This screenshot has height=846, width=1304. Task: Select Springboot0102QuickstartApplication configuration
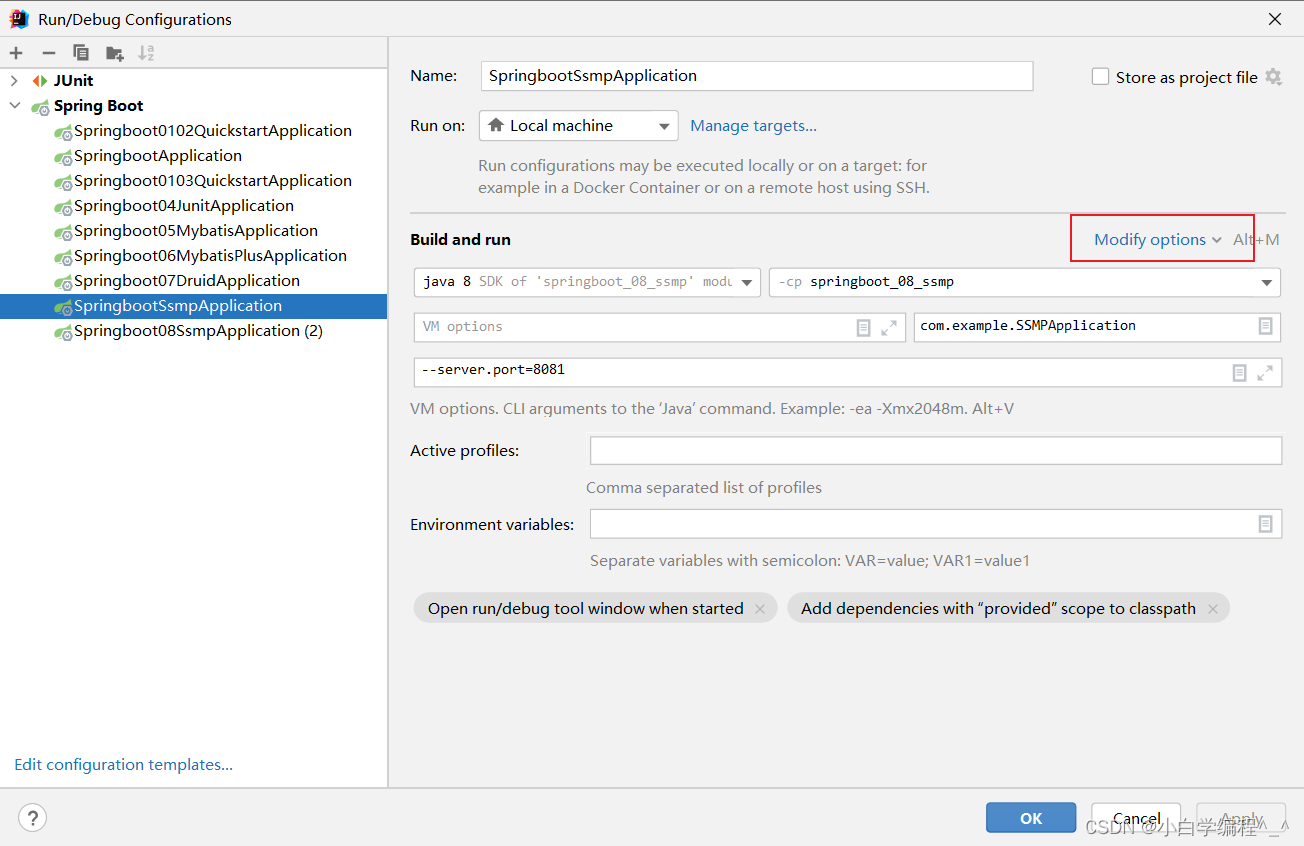[213, 131]
